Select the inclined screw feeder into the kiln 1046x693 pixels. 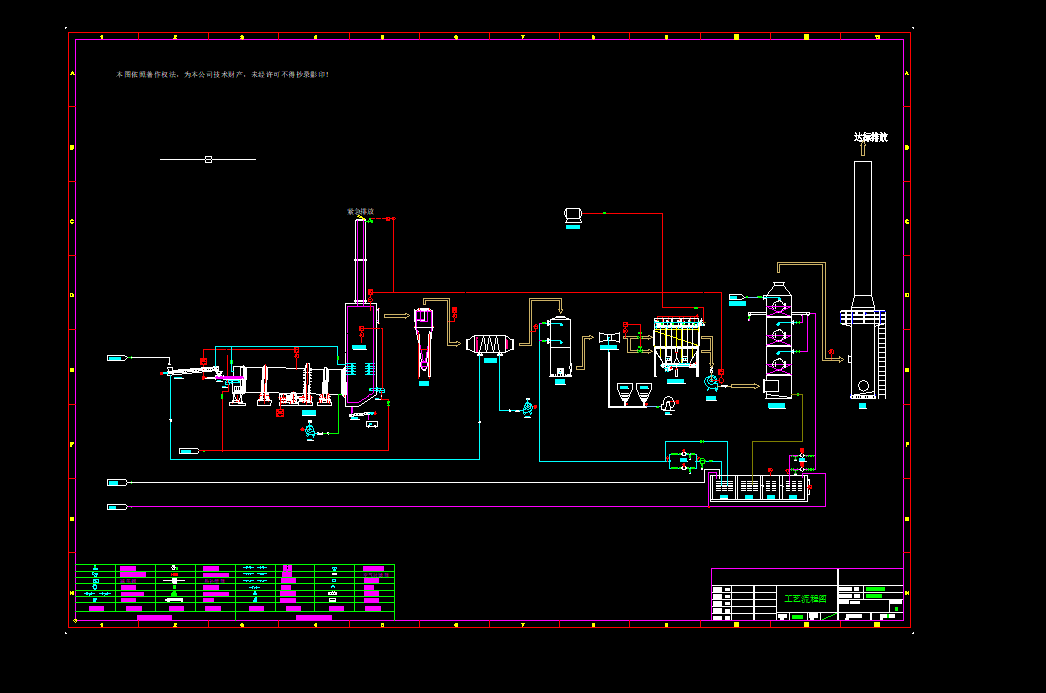(193, 371)
